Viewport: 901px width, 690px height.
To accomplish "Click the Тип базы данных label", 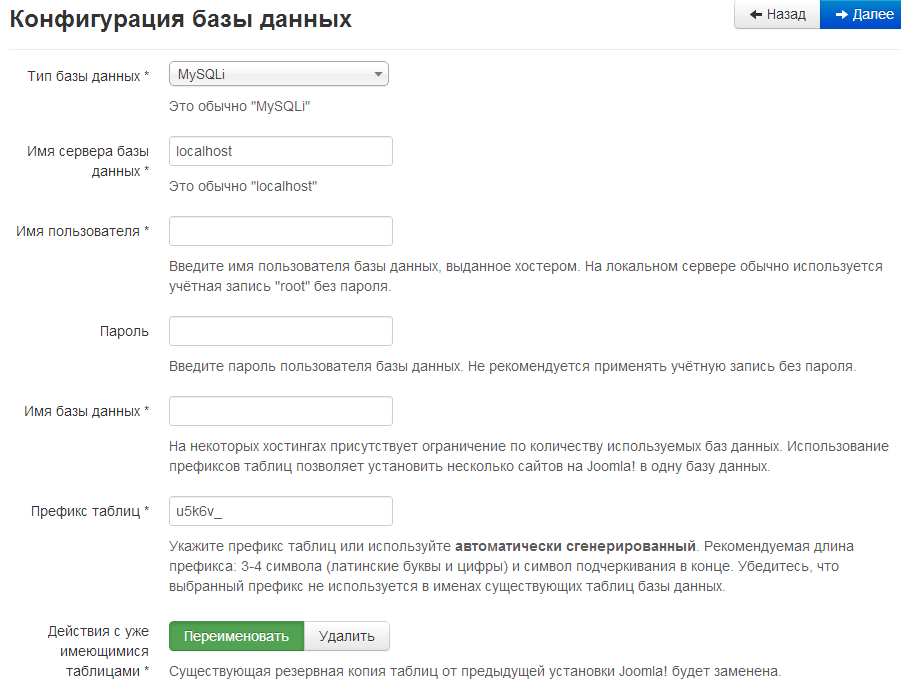I will coord(88,76).
